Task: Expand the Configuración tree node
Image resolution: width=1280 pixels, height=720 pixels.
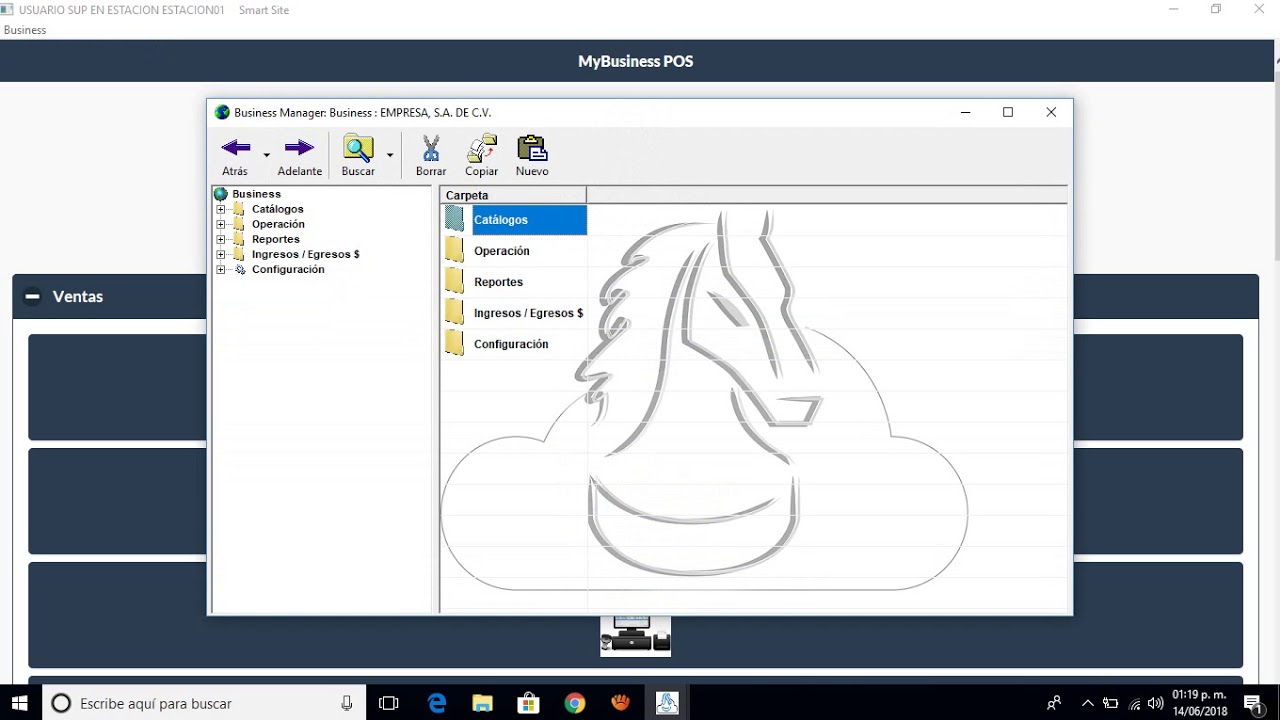Action: click(x=221, y=269)
